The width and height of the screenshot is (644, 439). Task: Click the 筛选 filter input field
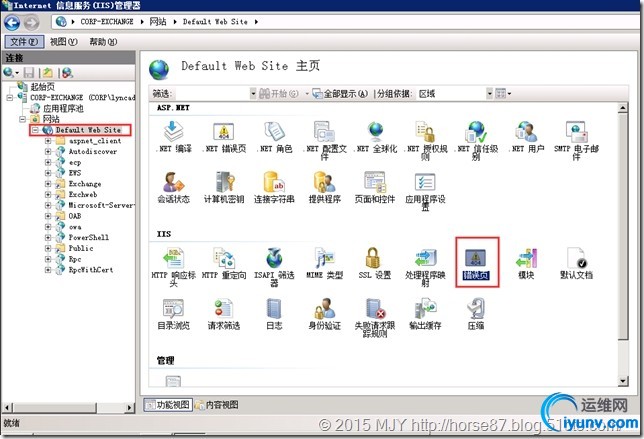(211, 94)
